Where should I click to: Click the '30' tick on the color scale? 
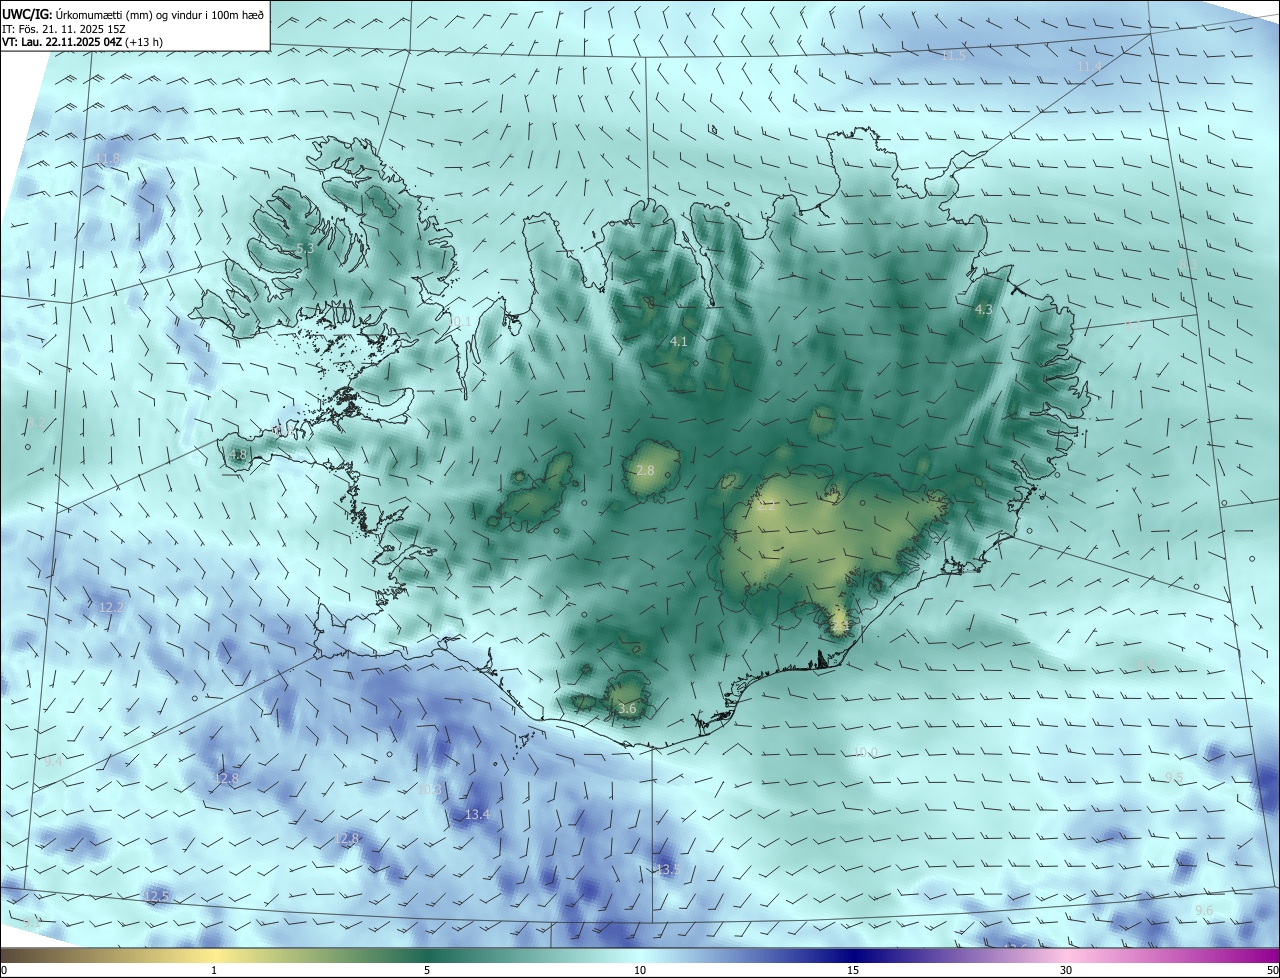pyautogui.click(x=1066, y=971)
